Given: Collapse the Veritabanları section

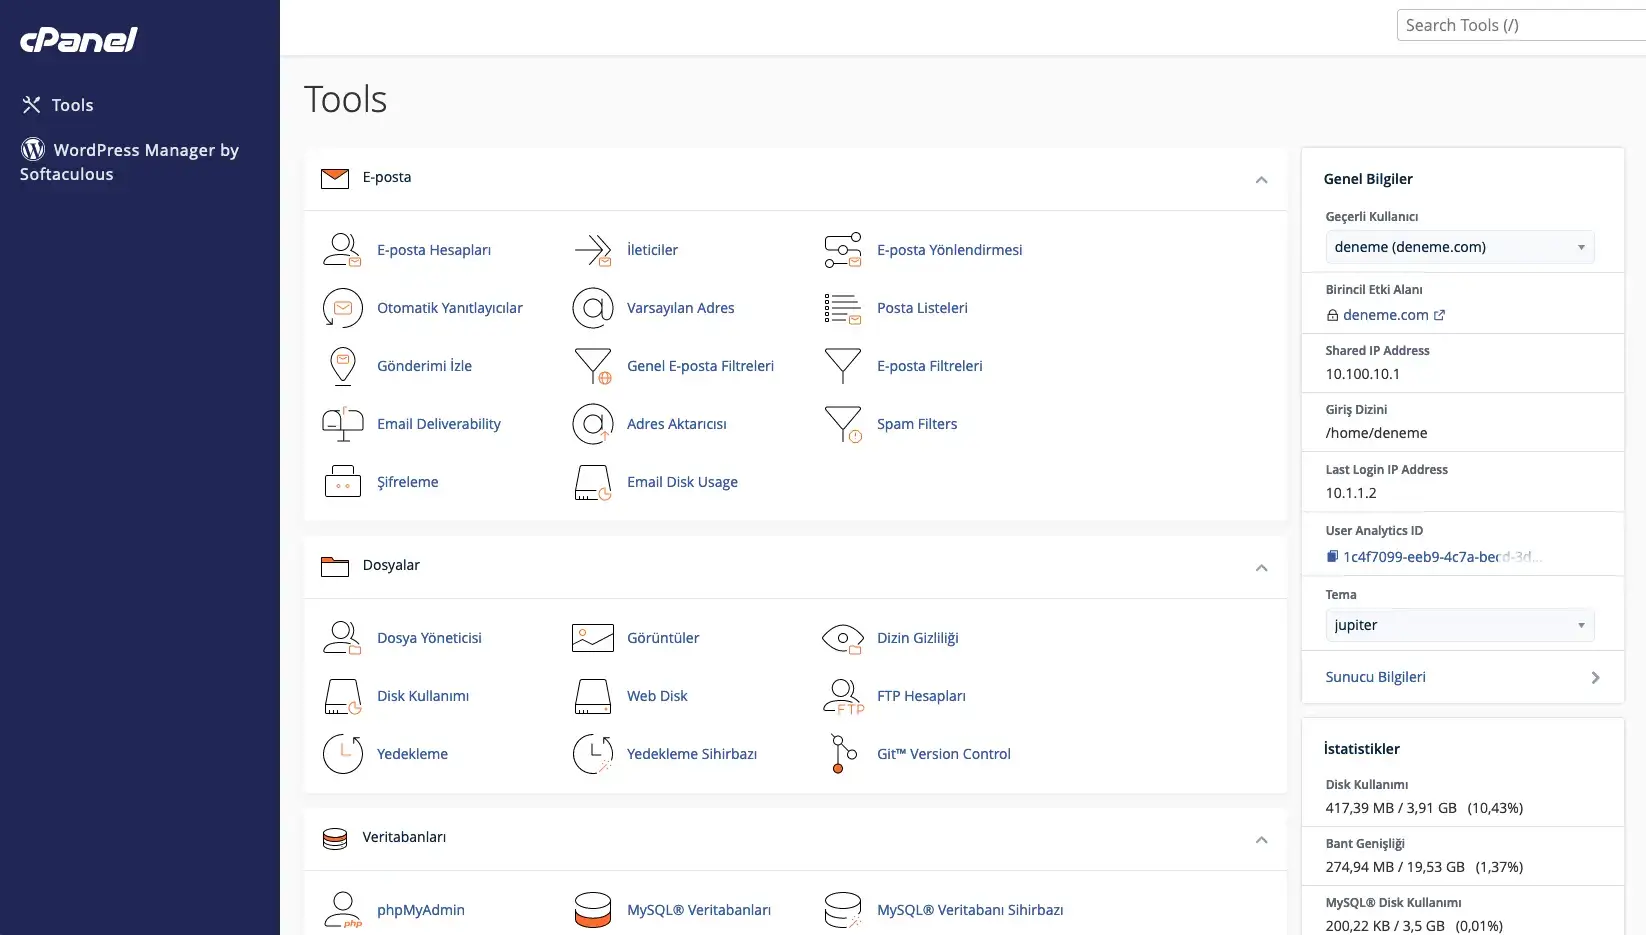Looking at the screenshot, I should tap(1261, 840).
